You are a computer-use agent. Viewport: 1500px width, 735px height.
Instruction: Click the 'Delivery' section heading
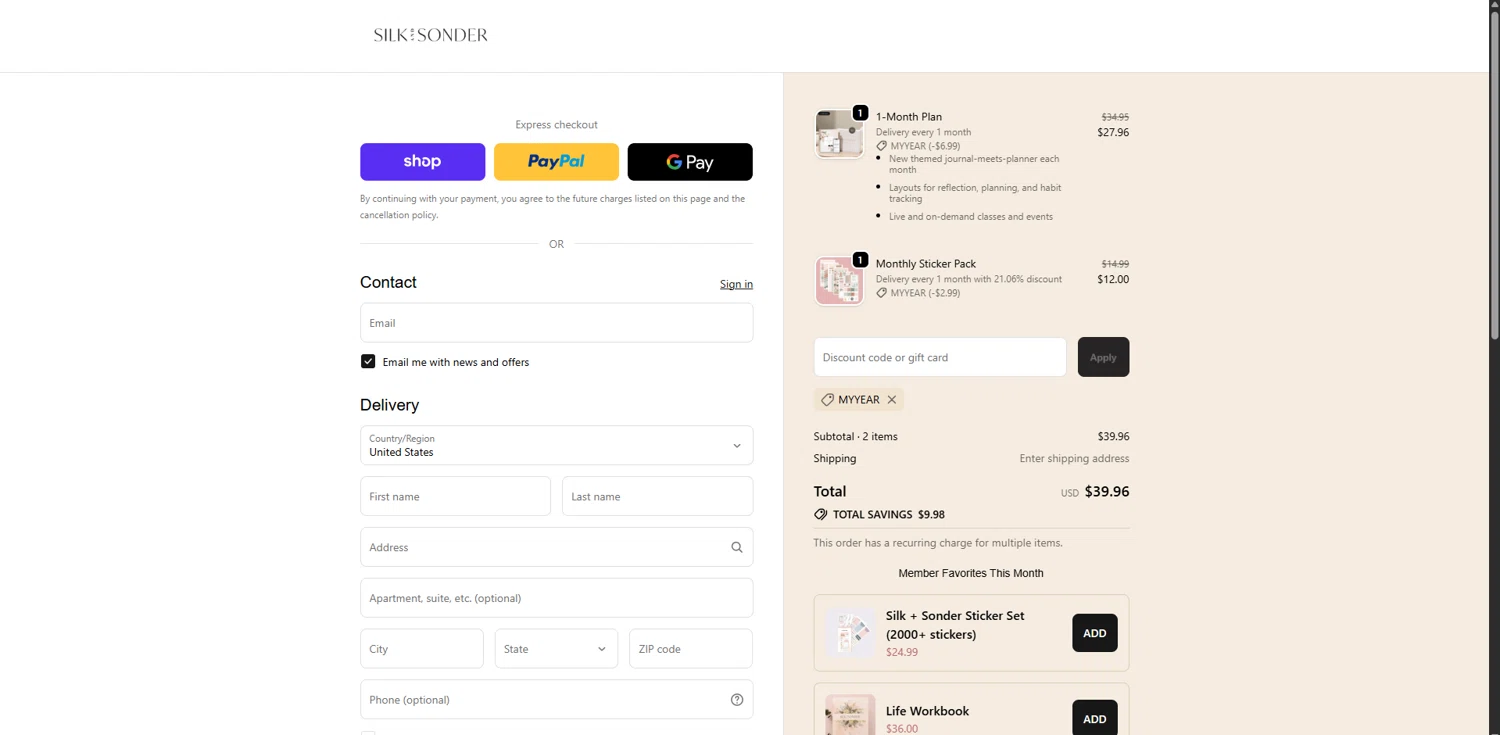coord(389,405)
